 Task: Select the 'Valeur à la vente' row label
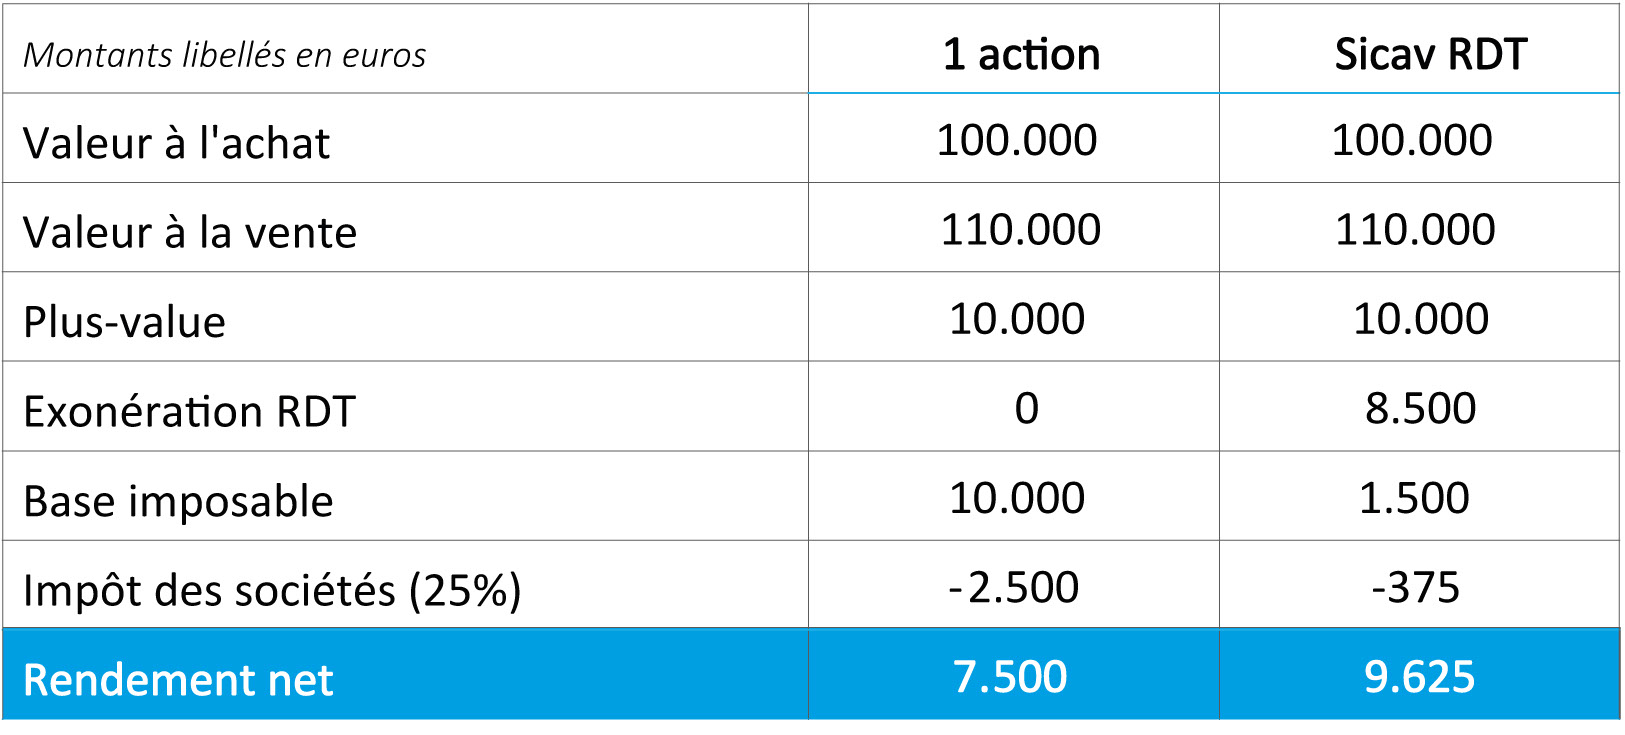[190, 232]
